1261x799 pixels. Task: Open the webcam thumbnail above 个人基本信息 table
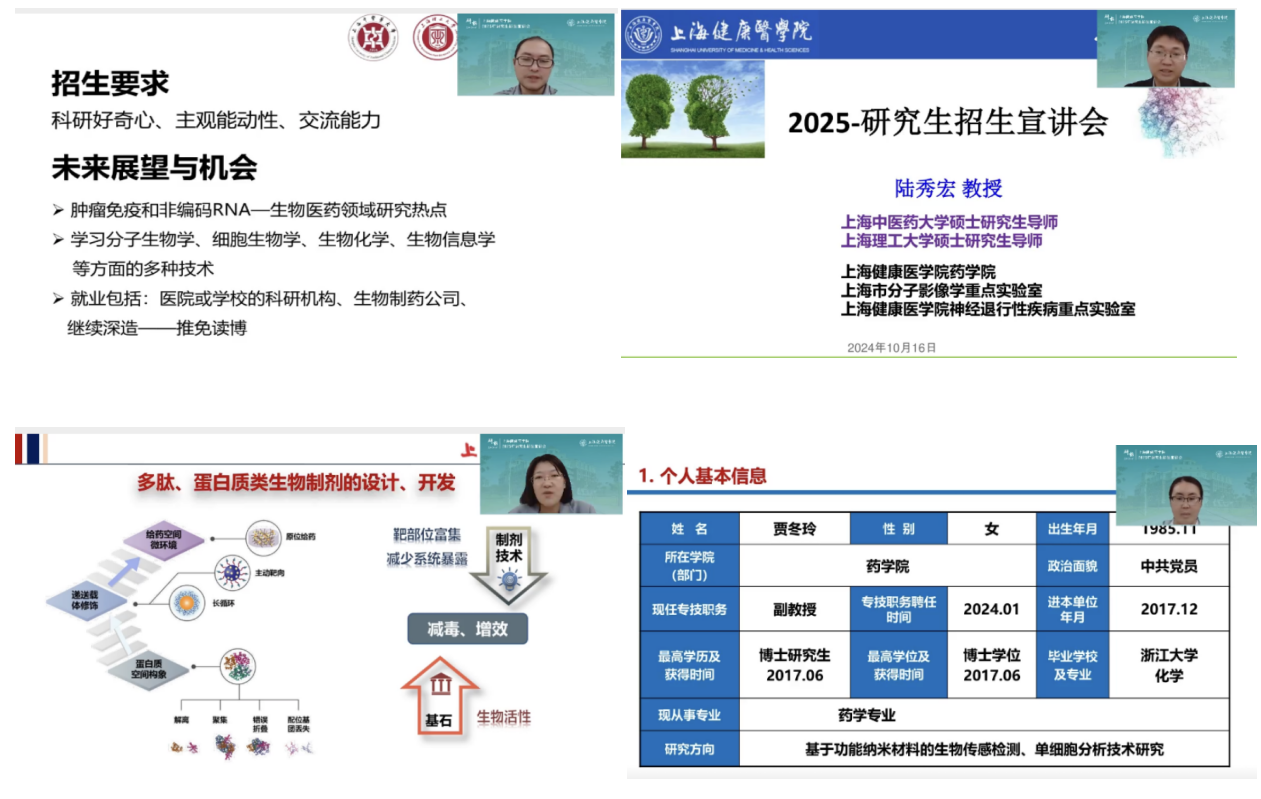1185,485
